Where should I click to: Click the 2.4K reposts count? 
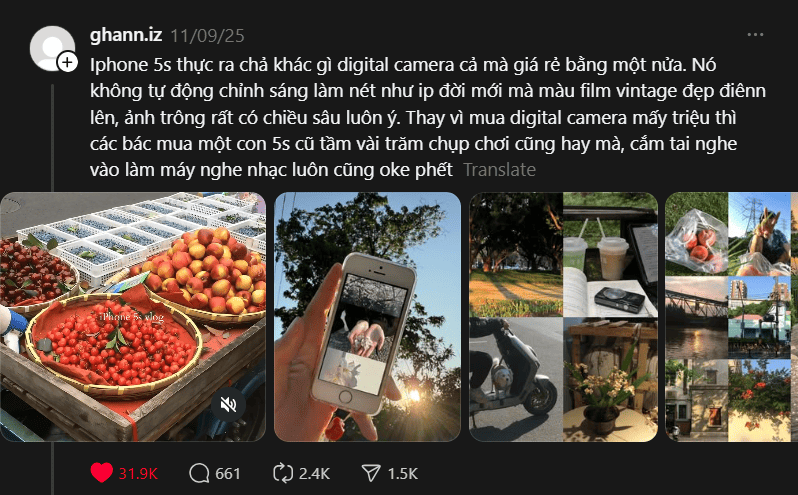(x=314, y=474)
